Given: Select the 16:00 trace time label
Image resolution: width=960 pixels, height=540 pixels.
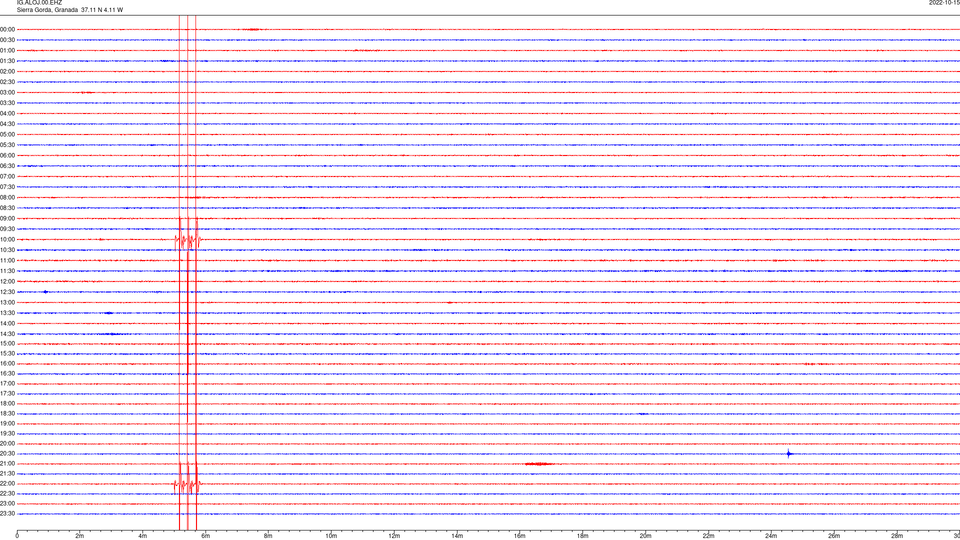Looking at the screenshot, I should (x=7, y=364).
